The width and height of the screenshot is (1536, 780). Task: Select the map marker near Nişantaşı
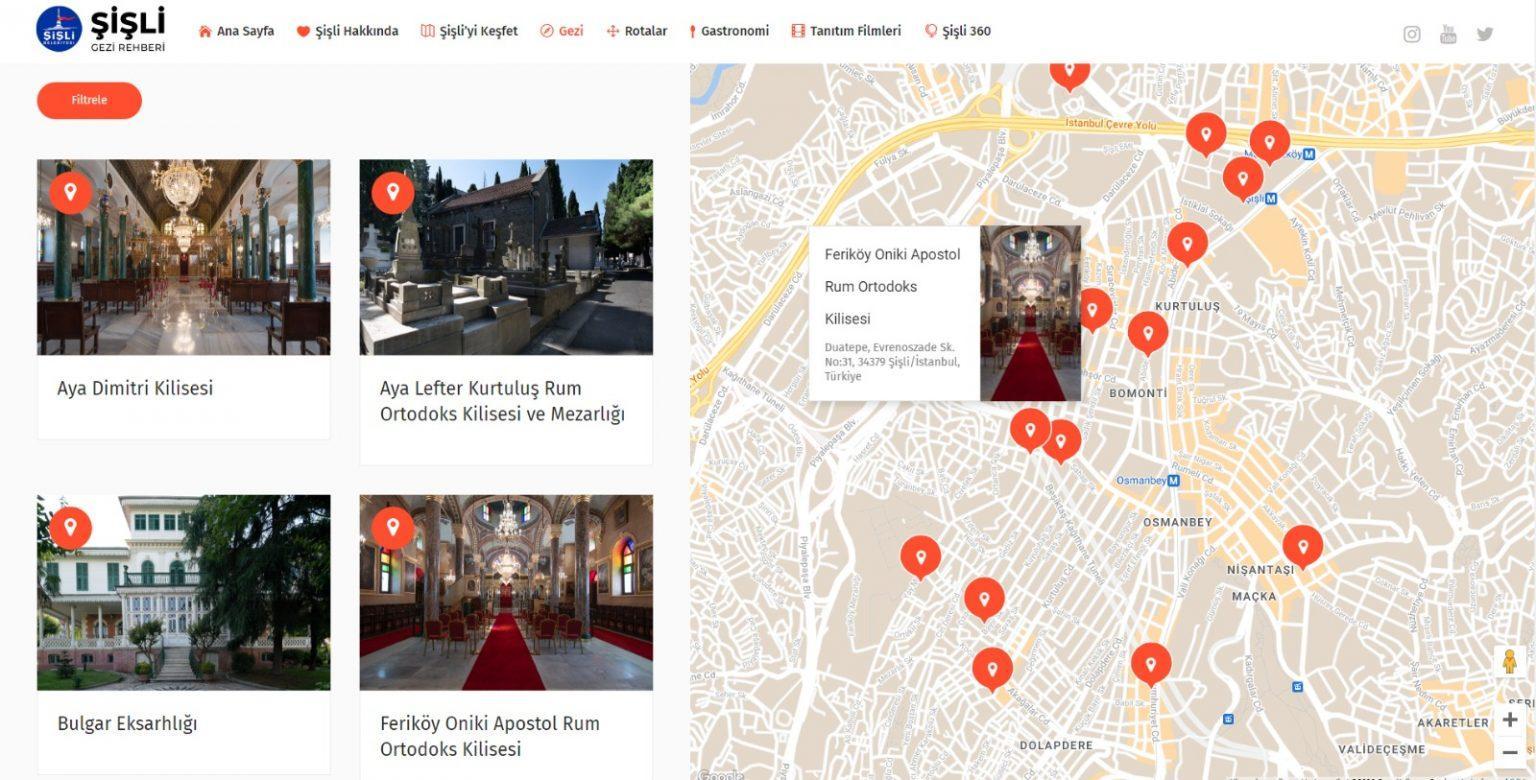coord(1302,546)
